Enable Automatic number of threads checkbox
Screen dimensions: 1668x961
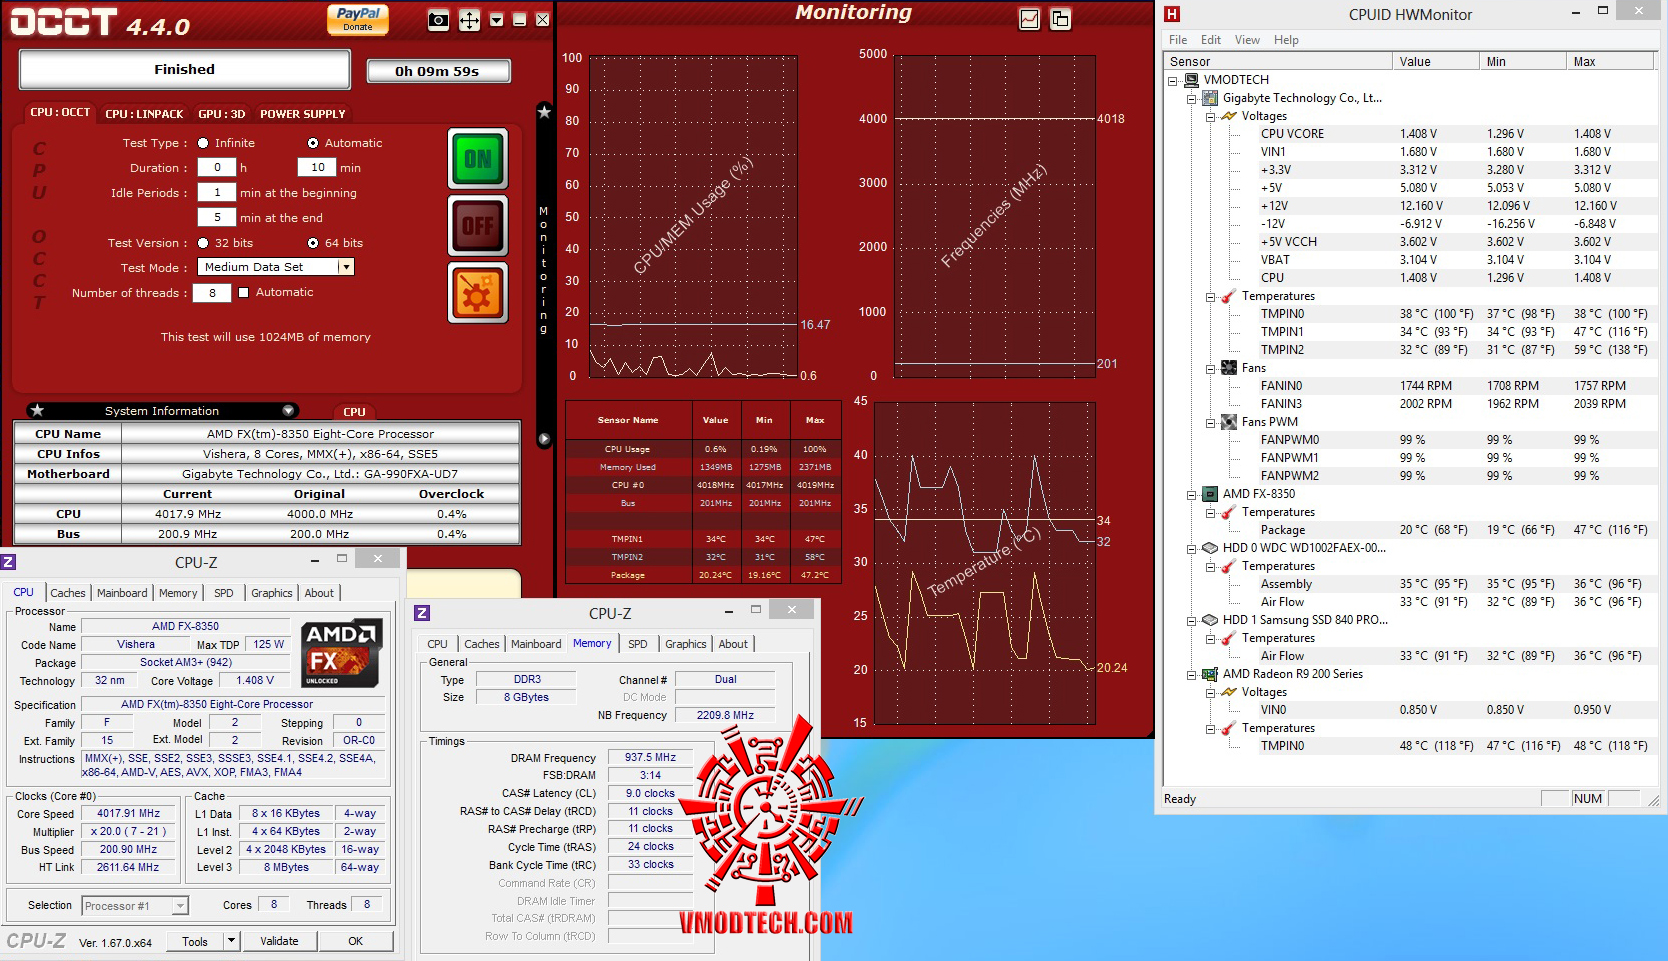(x=243, y=293)
